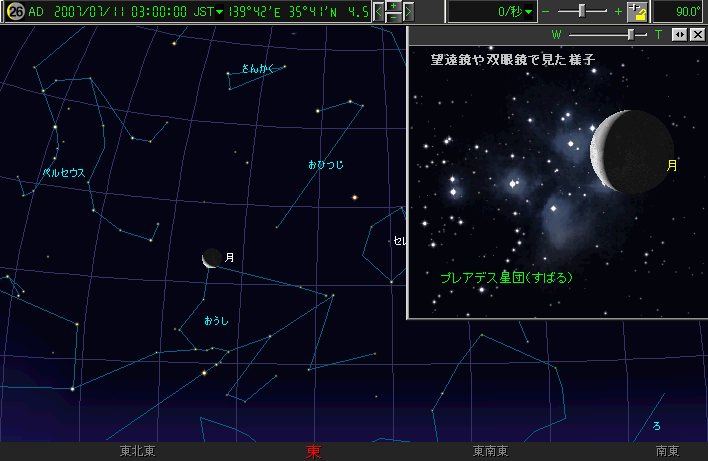Click the red East direction marker
Viewport: 708px width, 461px height.
pyautogui.click(x=313, y=451)
